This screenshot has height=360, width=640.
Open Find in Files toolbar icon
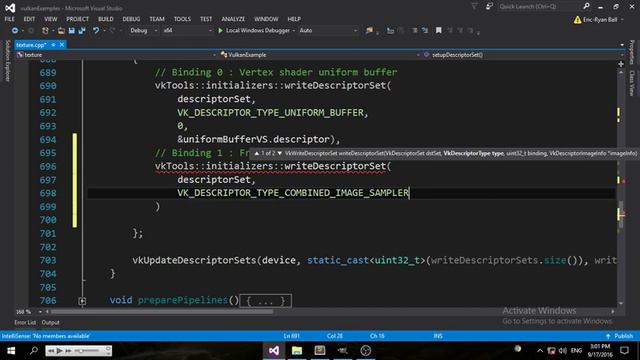coord(369,31)
